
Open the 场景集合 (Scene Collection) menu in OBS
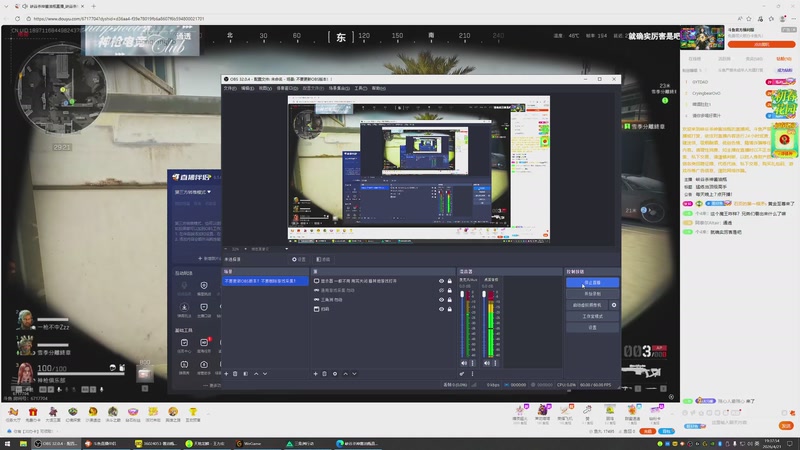339,88
